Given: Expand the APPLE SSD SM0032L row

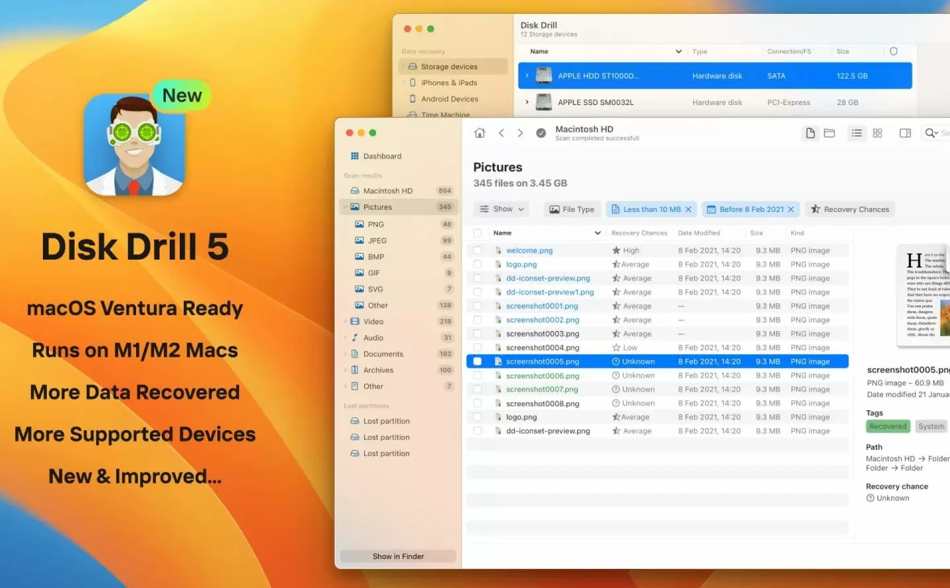Looking at the screenshot, I should pos(527,102).
